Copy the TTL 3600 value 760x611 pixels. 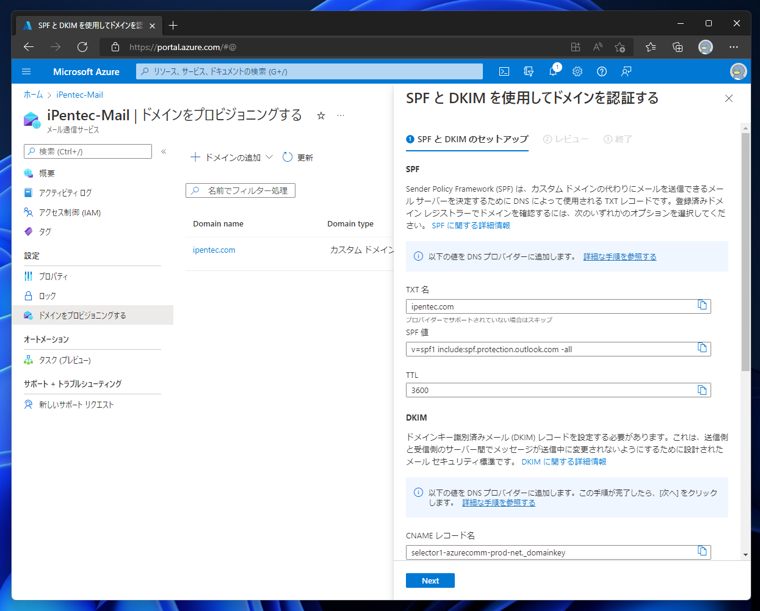pyautogui.click(x=702, y=390)
